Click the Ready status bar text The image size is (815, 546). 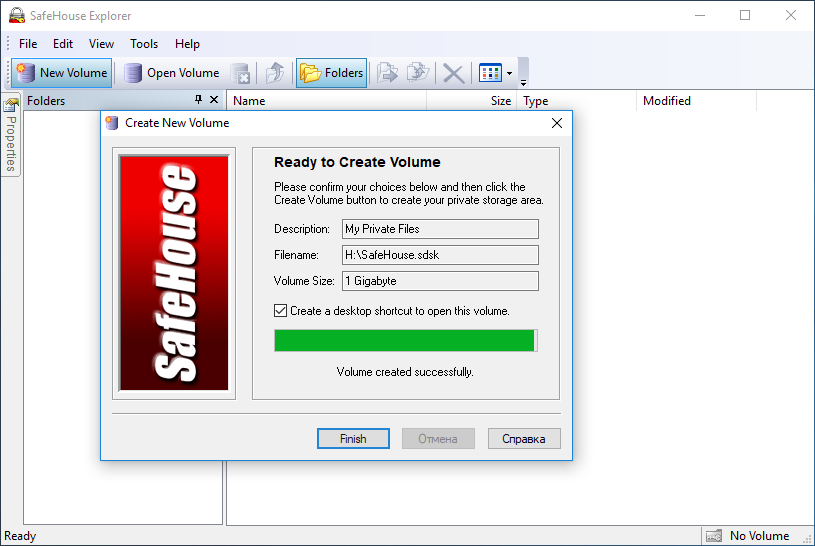(x=20, y=536)
